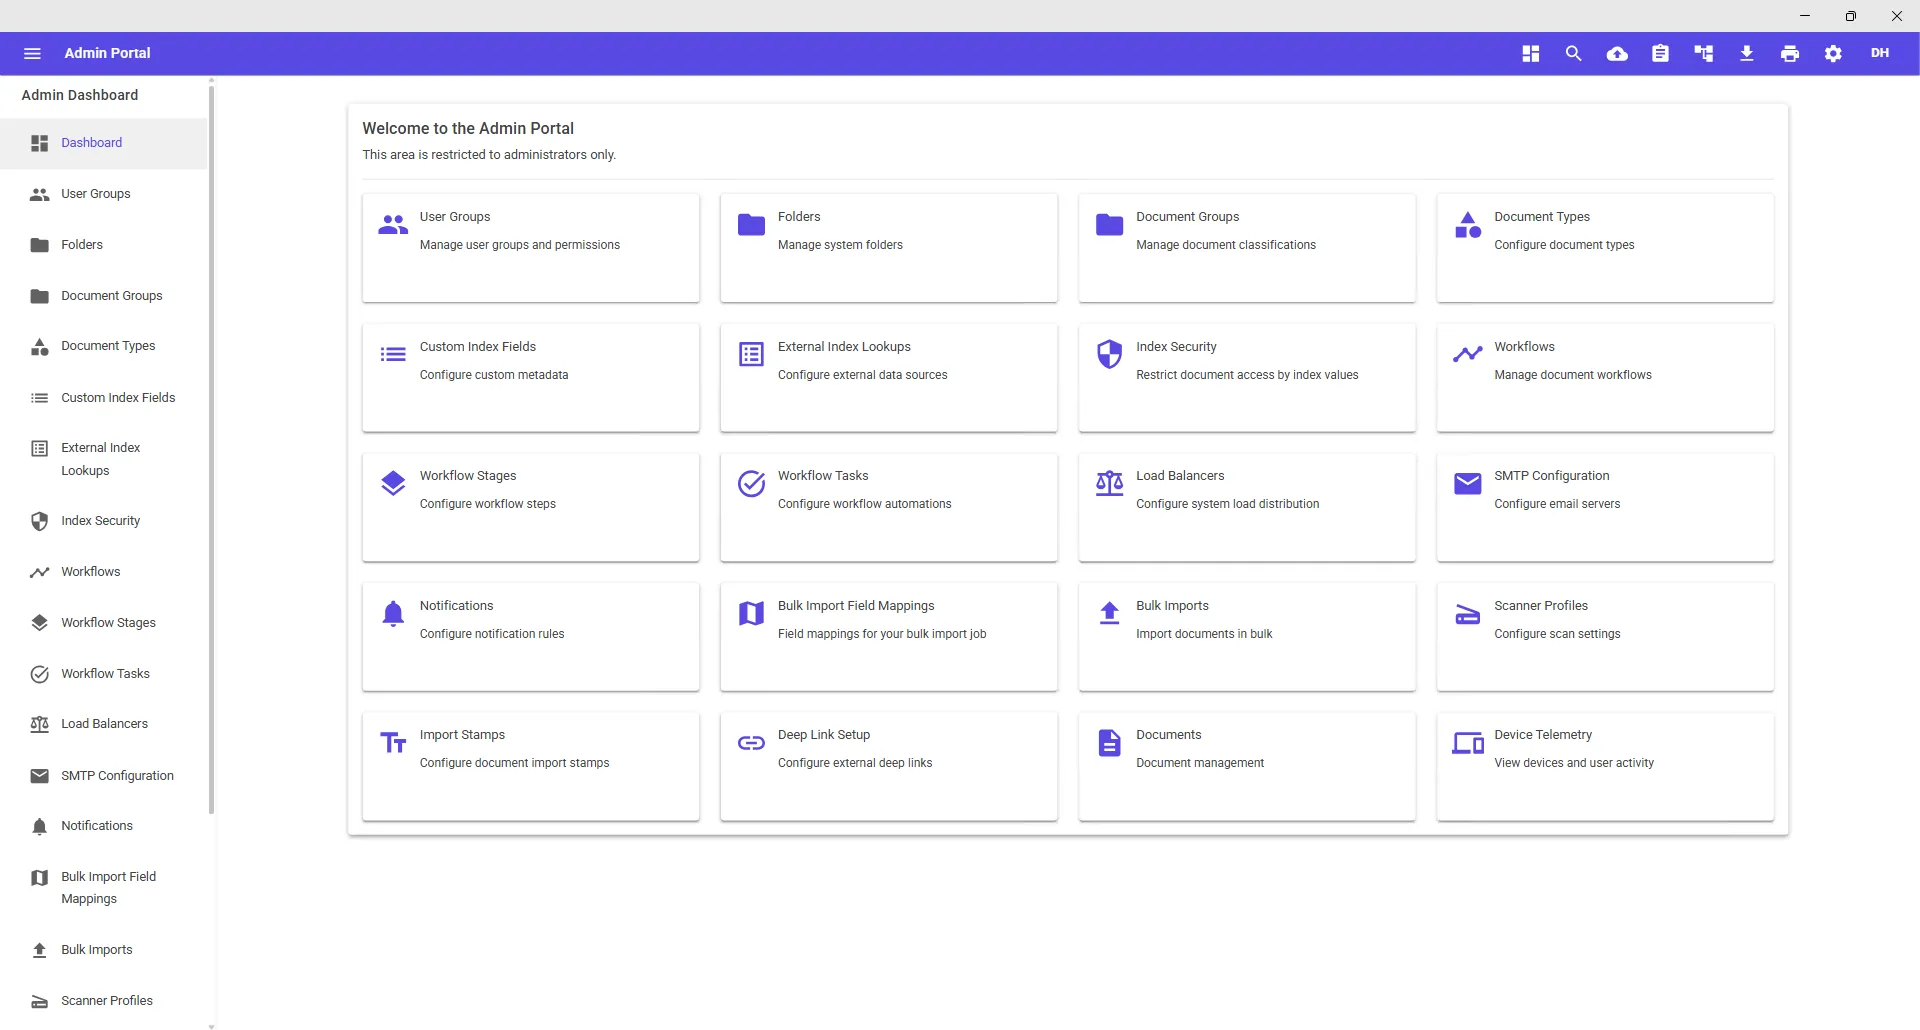The height and width of the screenshot is (1030, 1920).
Task: Open the 'Configure workflow automations' card
Action: (889, 507)
